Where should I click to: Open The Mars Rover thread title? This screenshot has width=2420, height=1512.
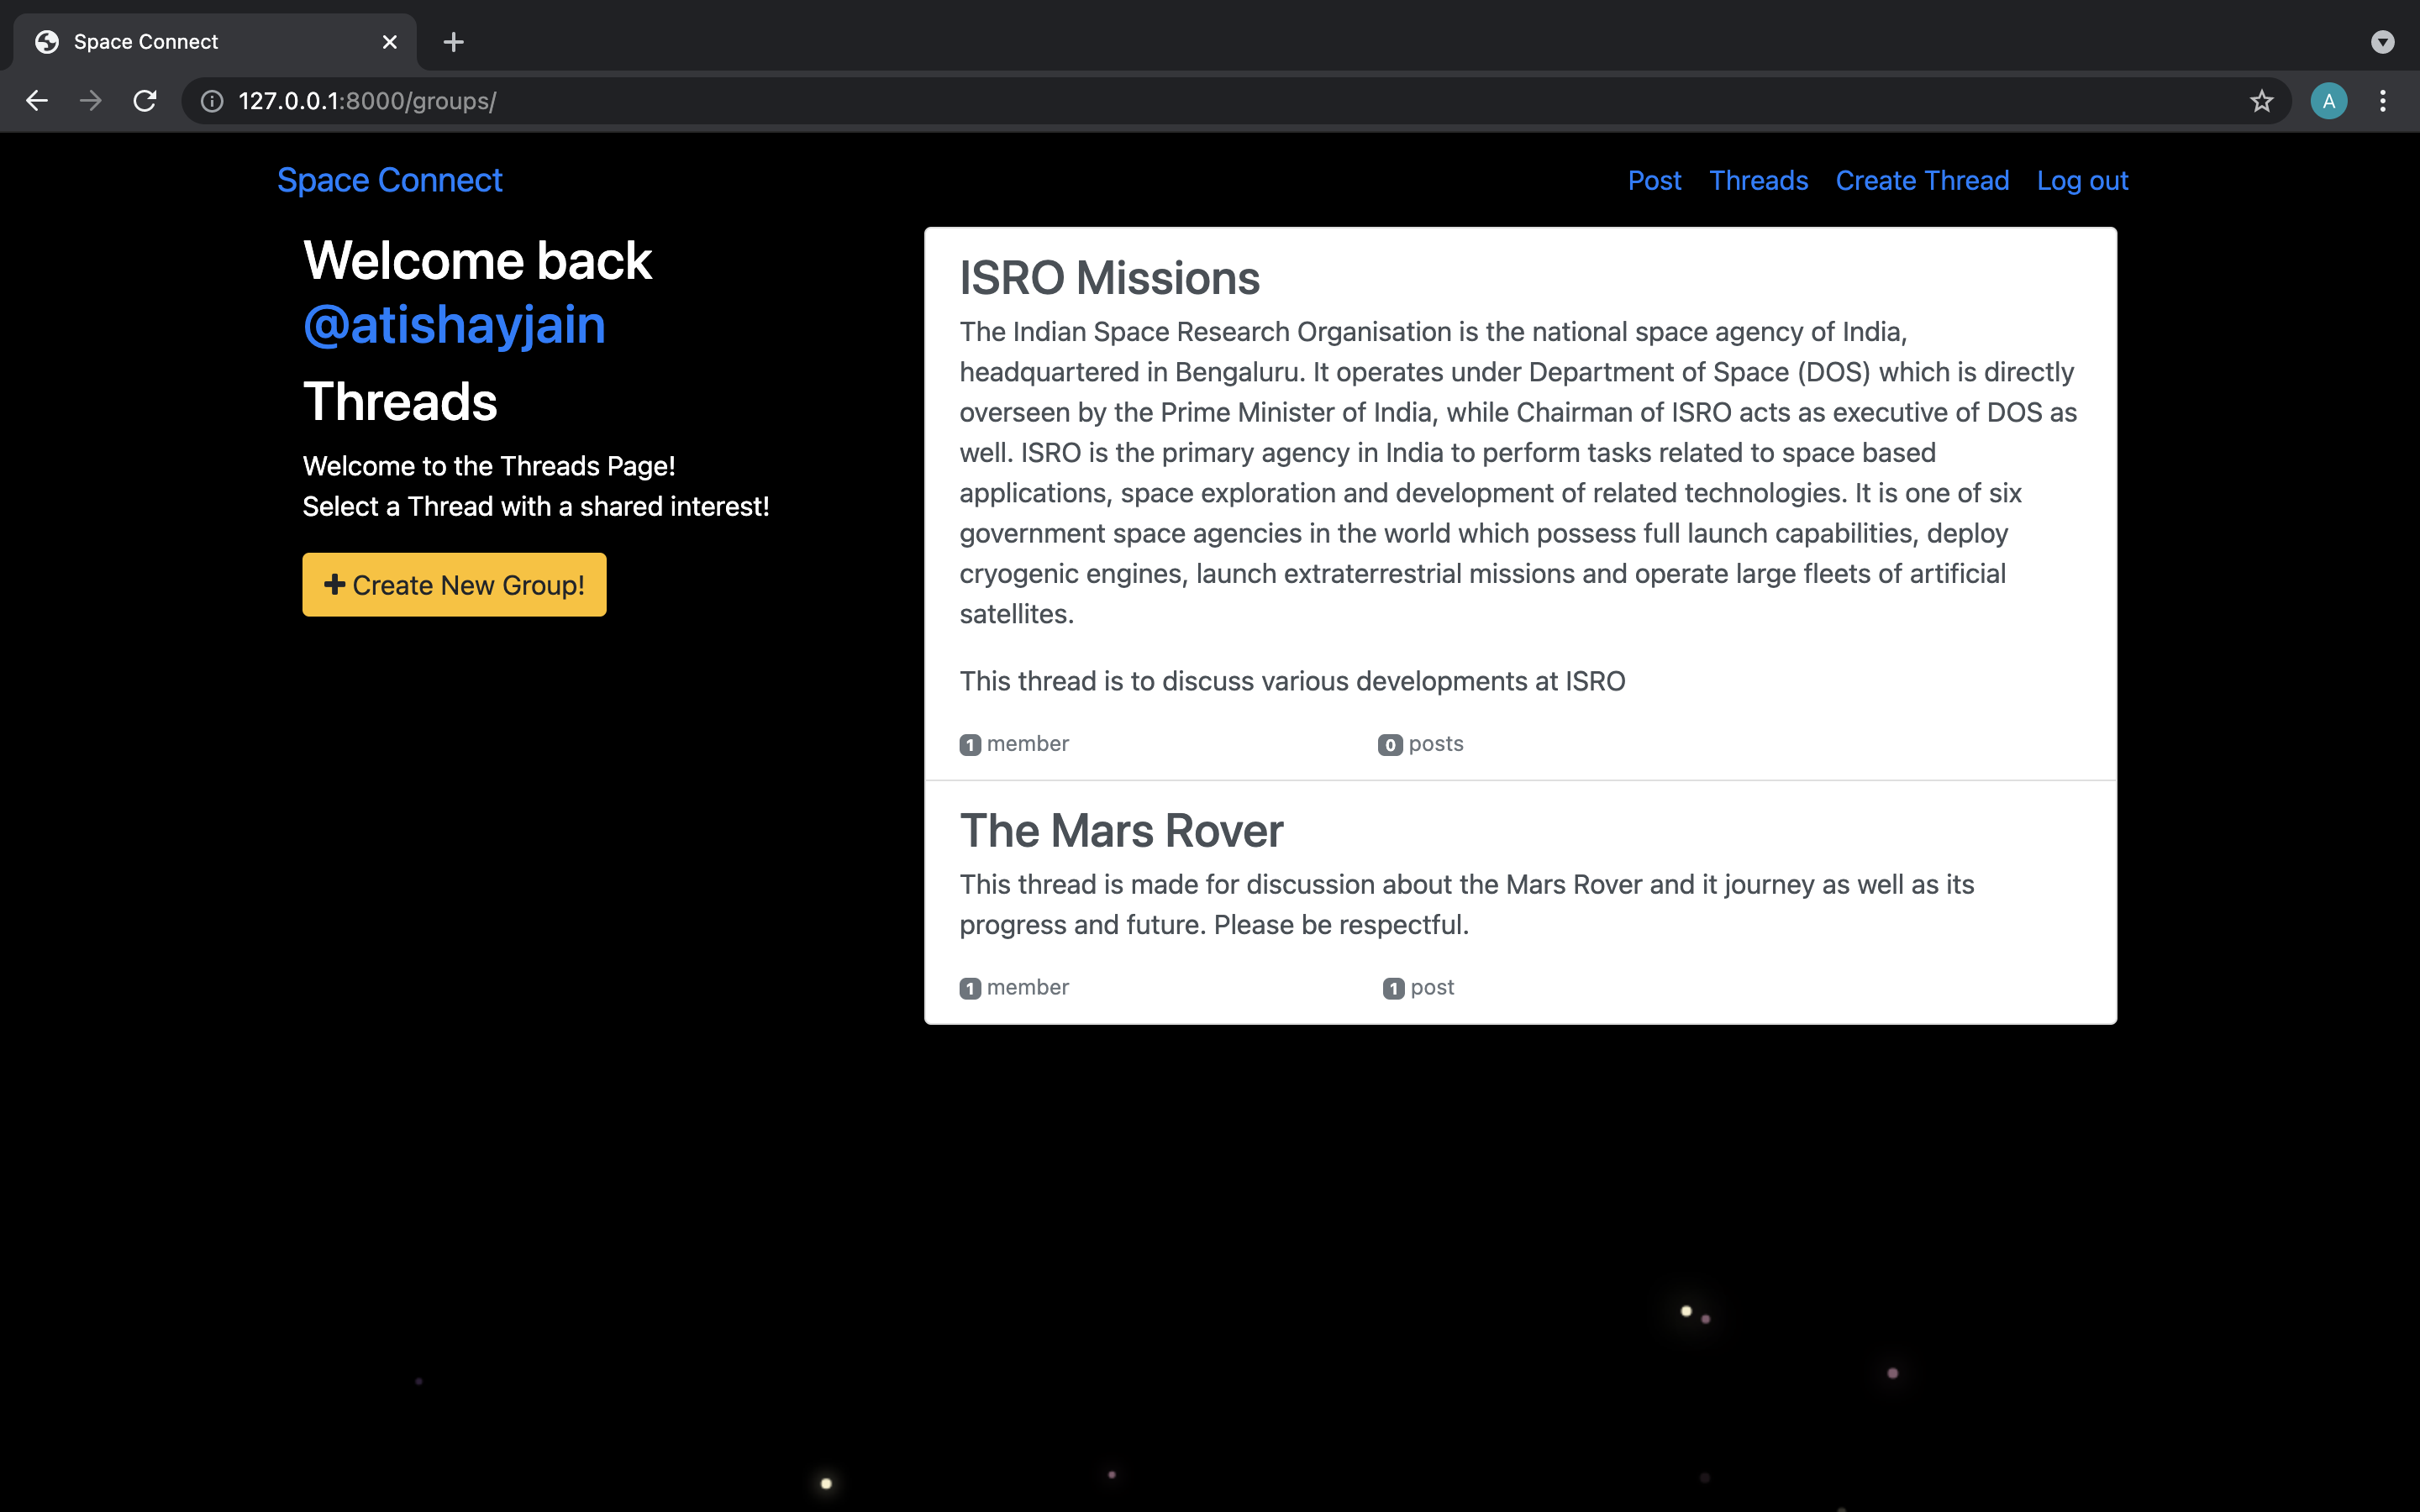point(1121,831)
